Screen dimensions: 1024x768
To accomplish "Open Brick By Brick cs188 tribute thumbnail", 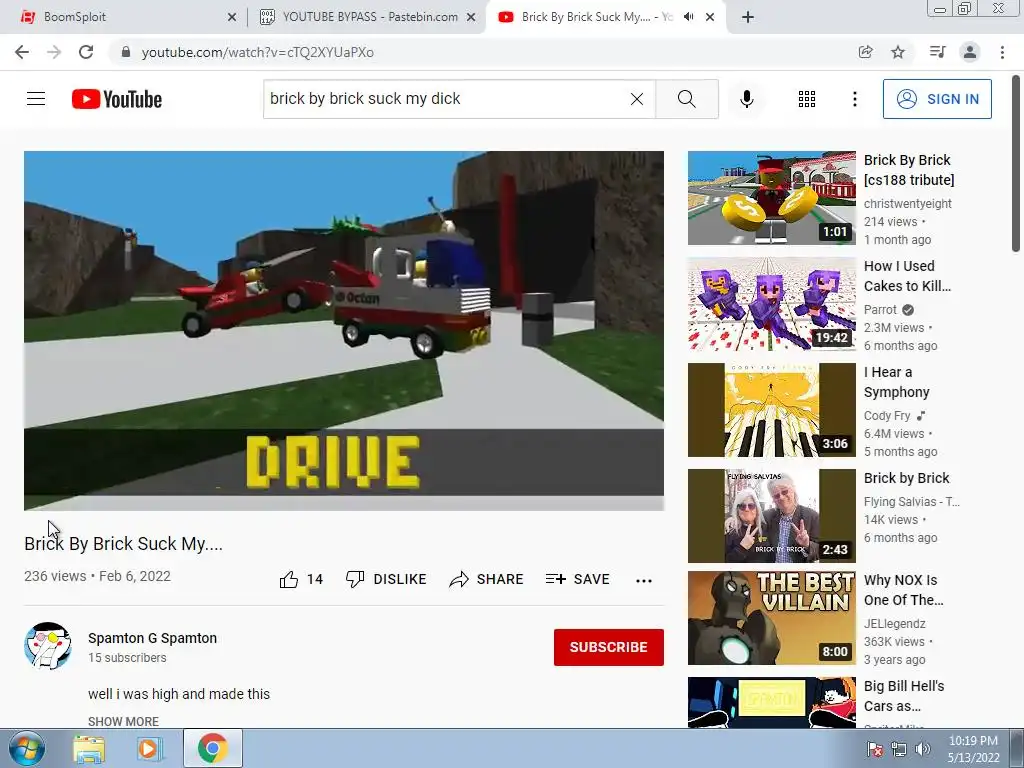I will coord(771,198).
